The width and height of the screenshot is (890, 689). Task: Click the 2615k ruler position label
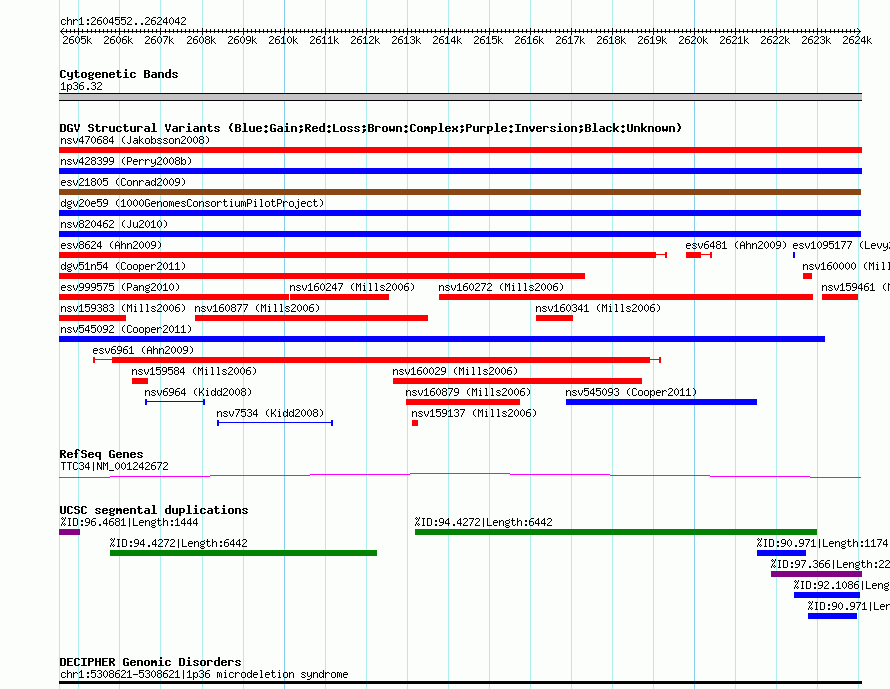point(488,40)
